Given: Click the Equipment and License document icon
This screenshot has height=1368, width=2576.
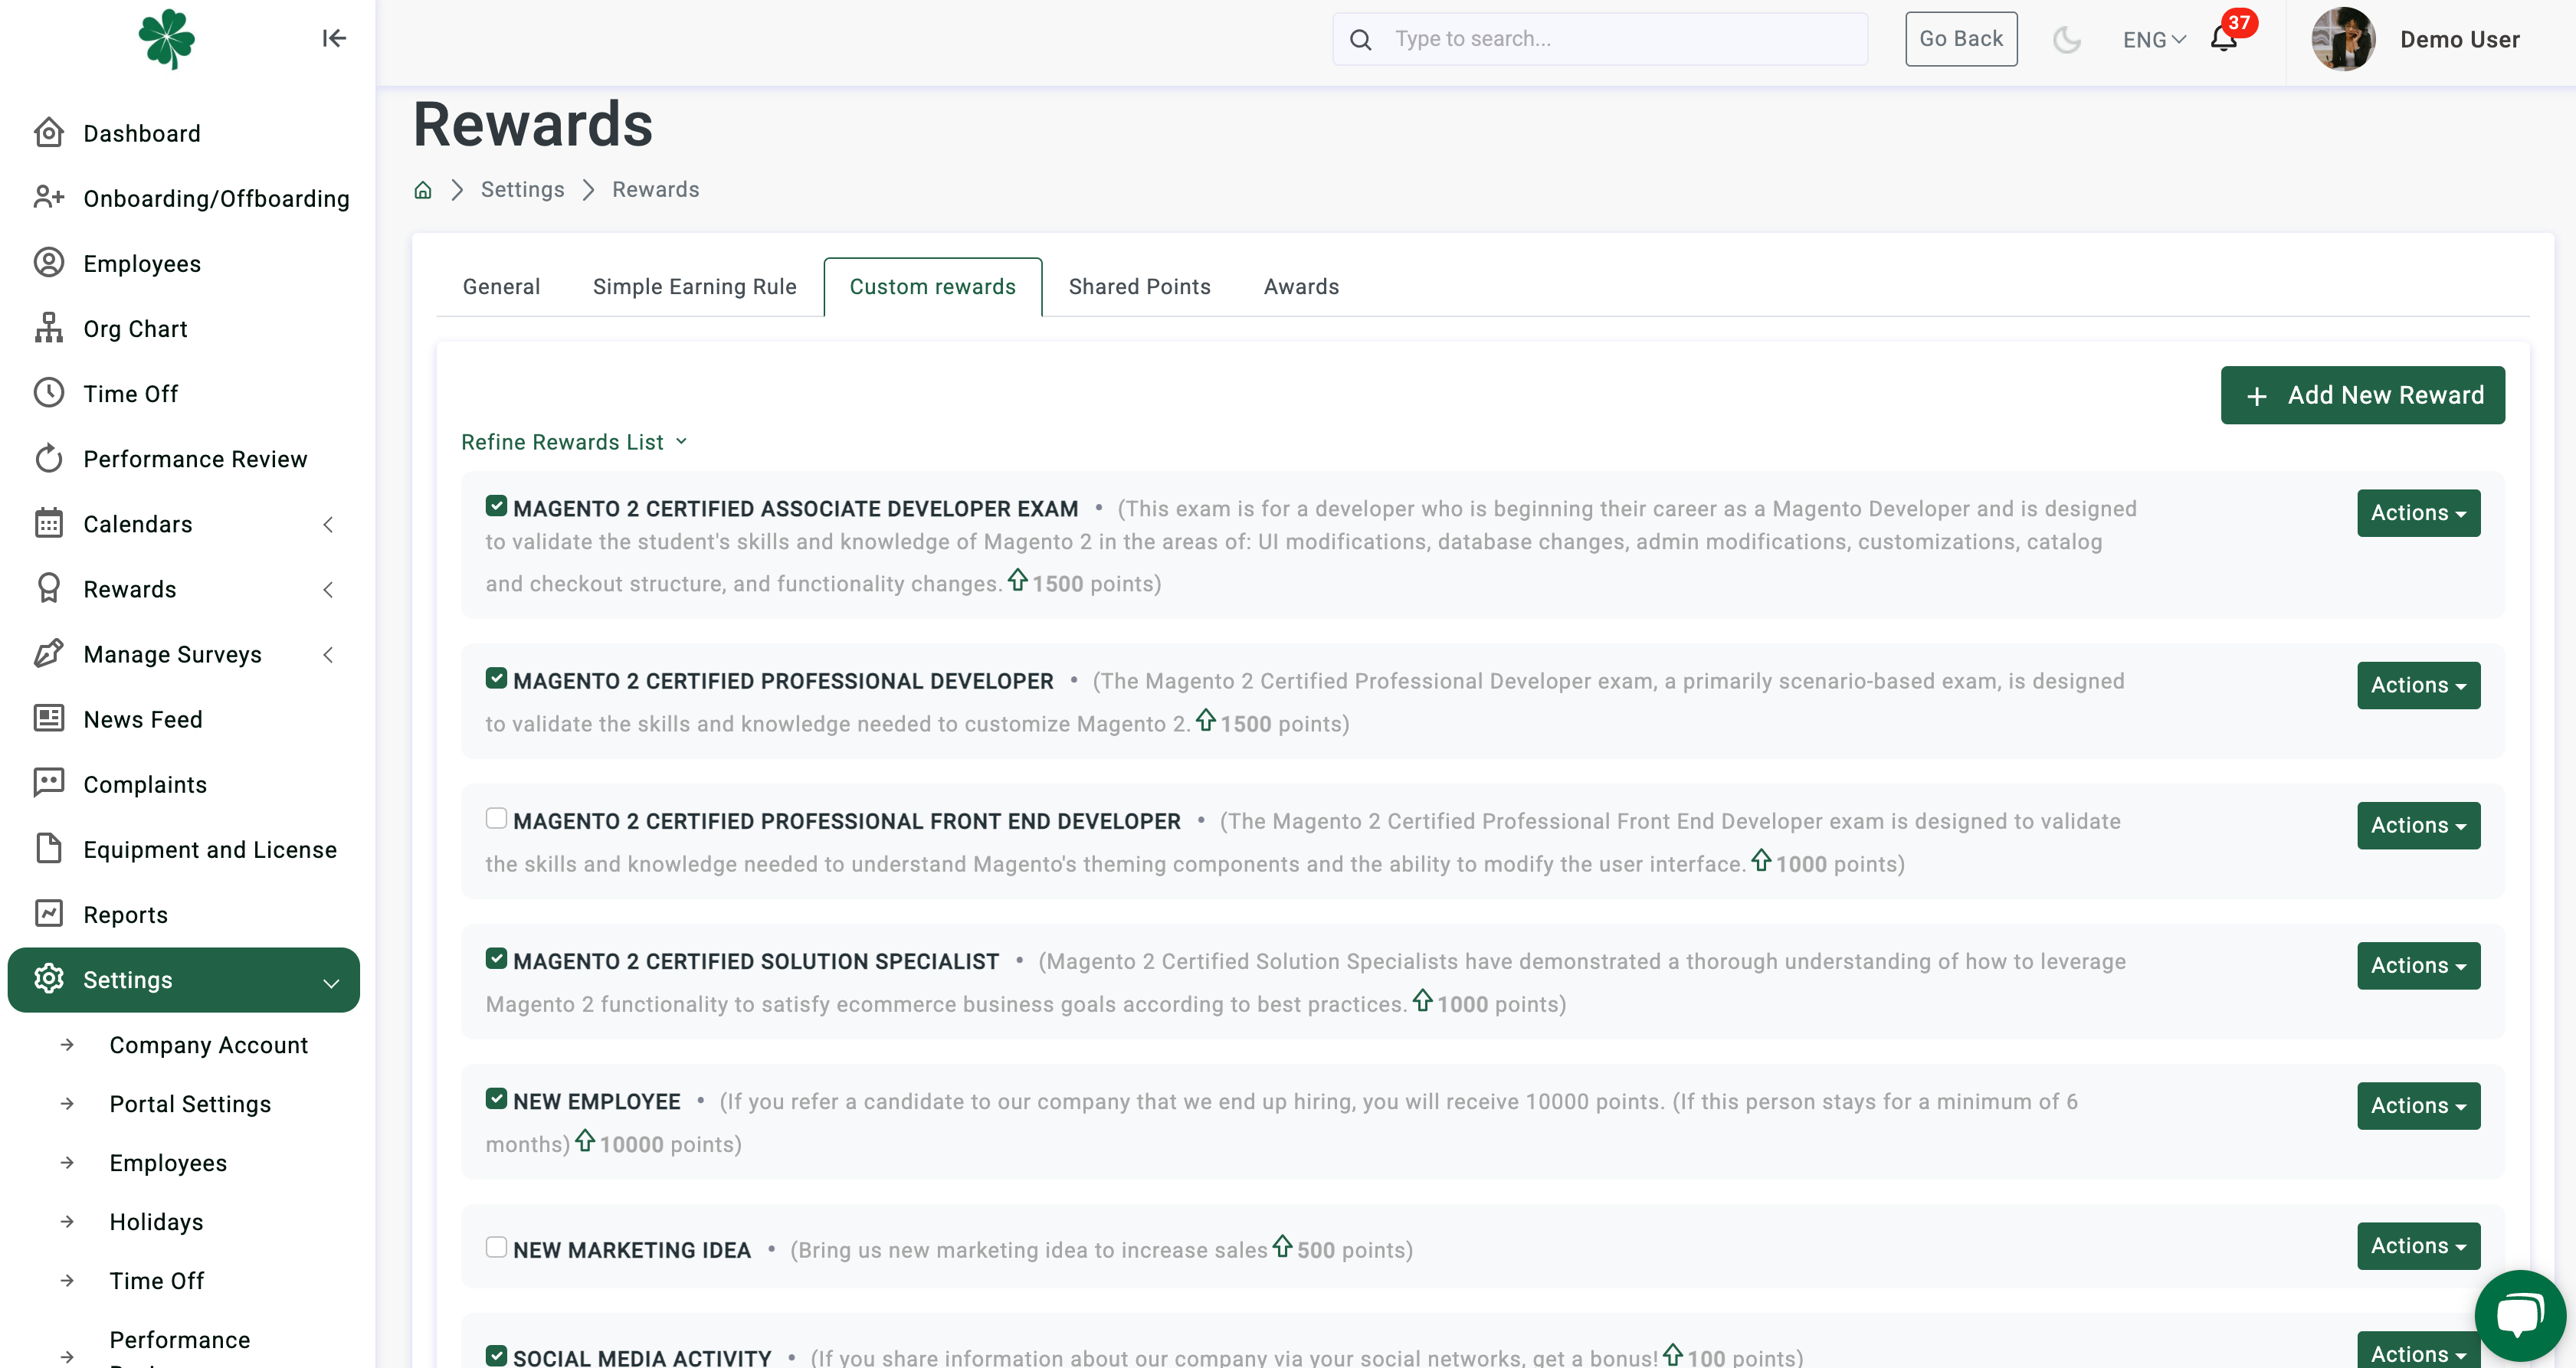Looking at the screenshot, I should 49,848.
